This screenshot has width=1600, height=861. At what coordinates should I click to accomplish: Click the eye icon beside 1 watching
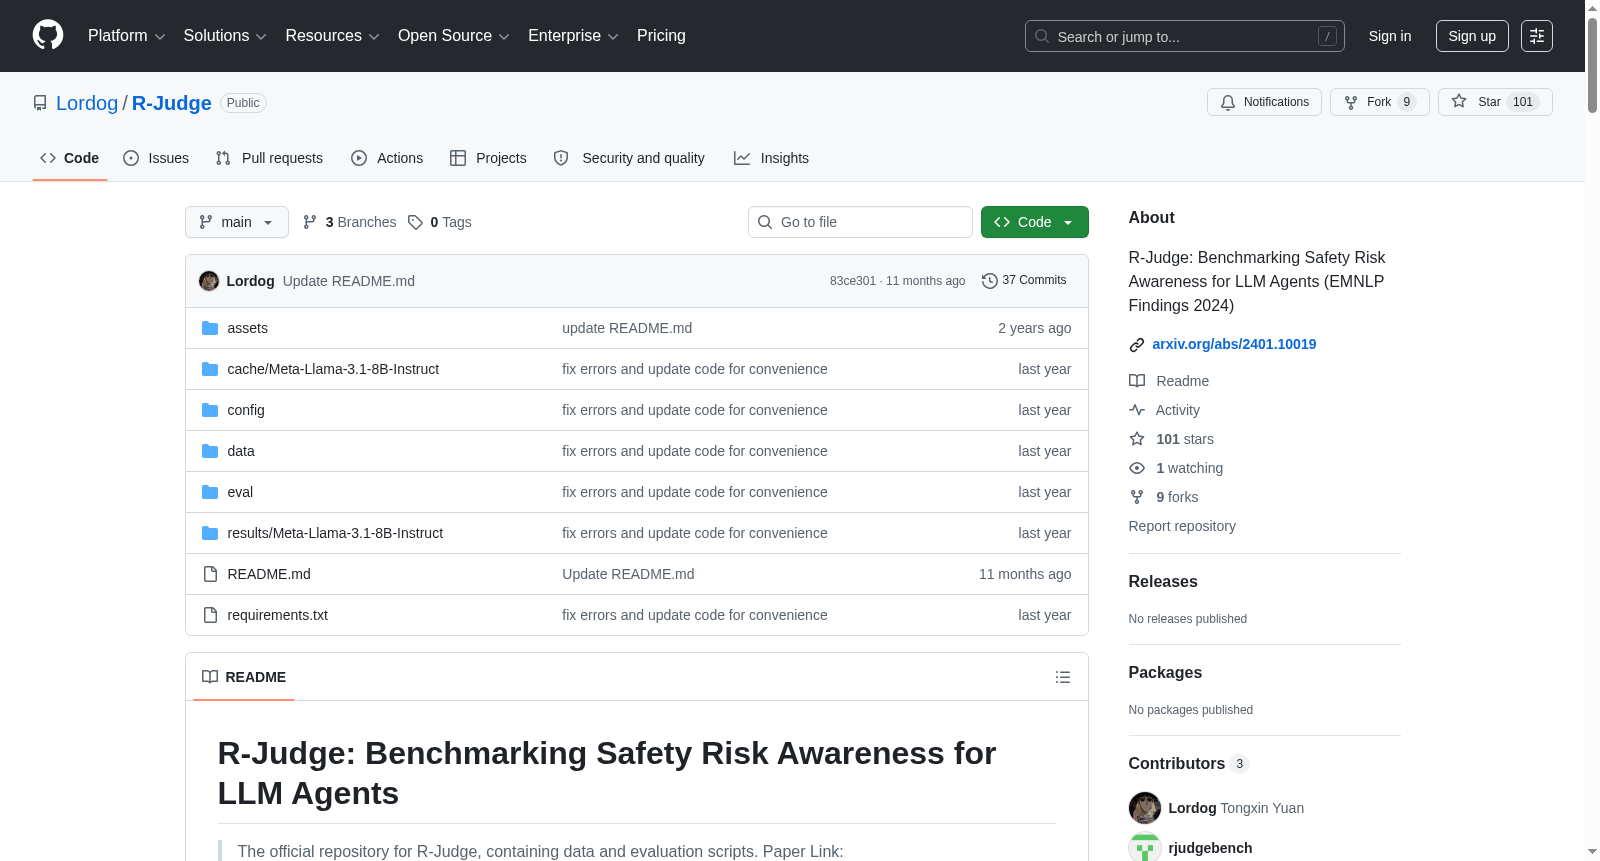coord(1137,468)
